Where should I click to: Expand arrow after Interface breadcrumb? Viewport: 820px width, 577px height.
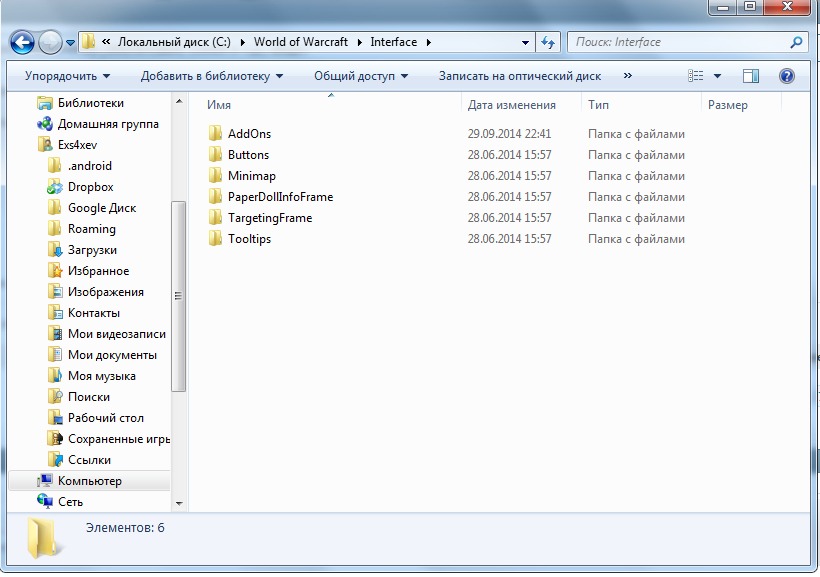(x=428, y=43)
